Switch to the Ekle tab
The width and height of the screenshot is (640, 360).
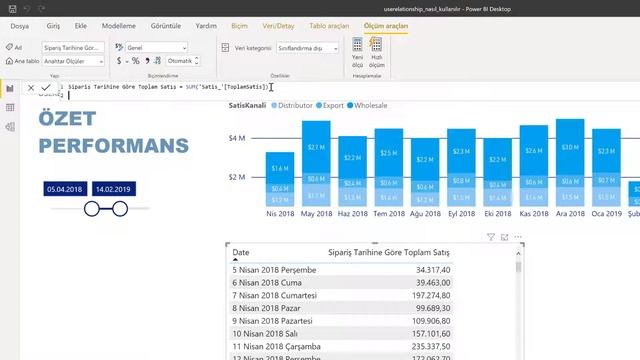pos(80,26)
